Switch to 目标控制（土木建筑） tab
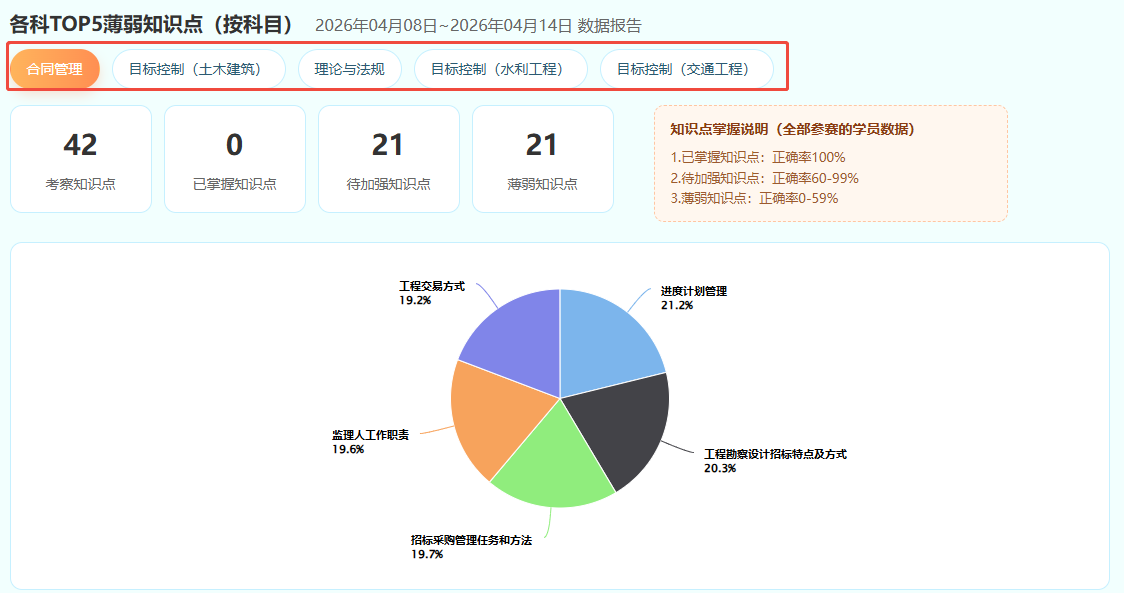The width and height of the screenshot is (1124, 593). tap(198, 69)
